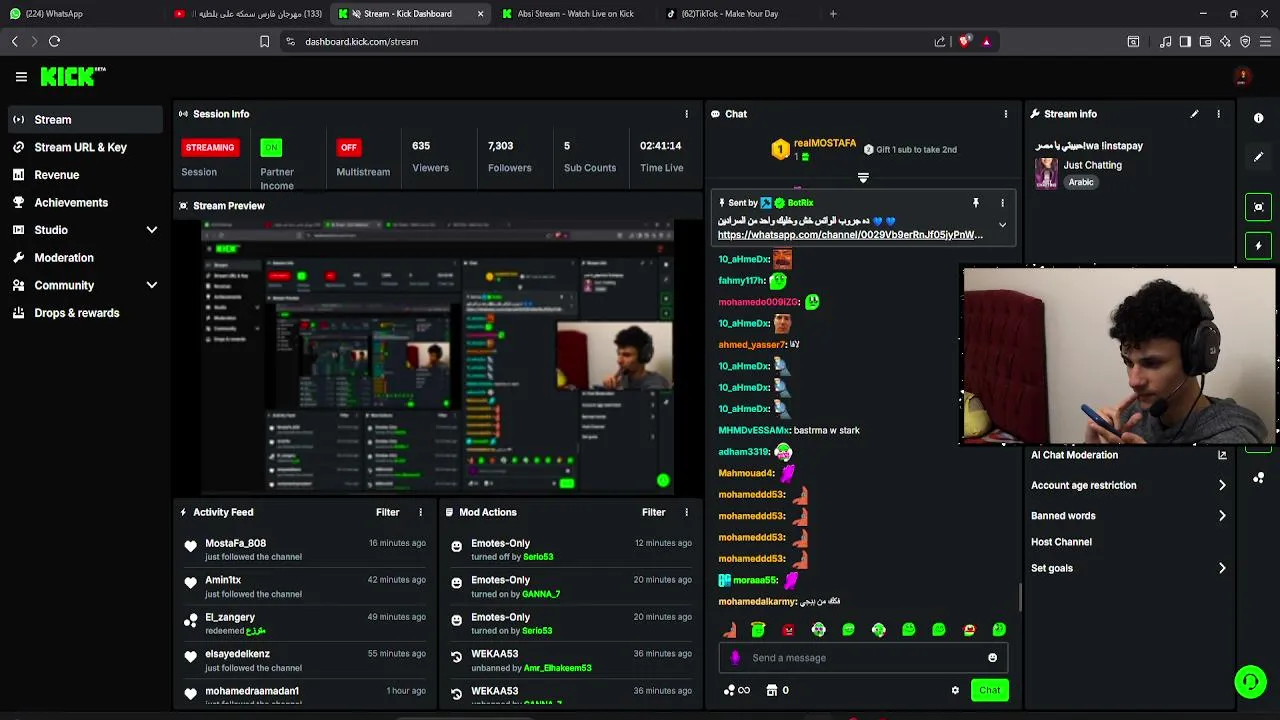
Task: Open AI Chat Moderation external link
Action: (x=1222, y=455)
